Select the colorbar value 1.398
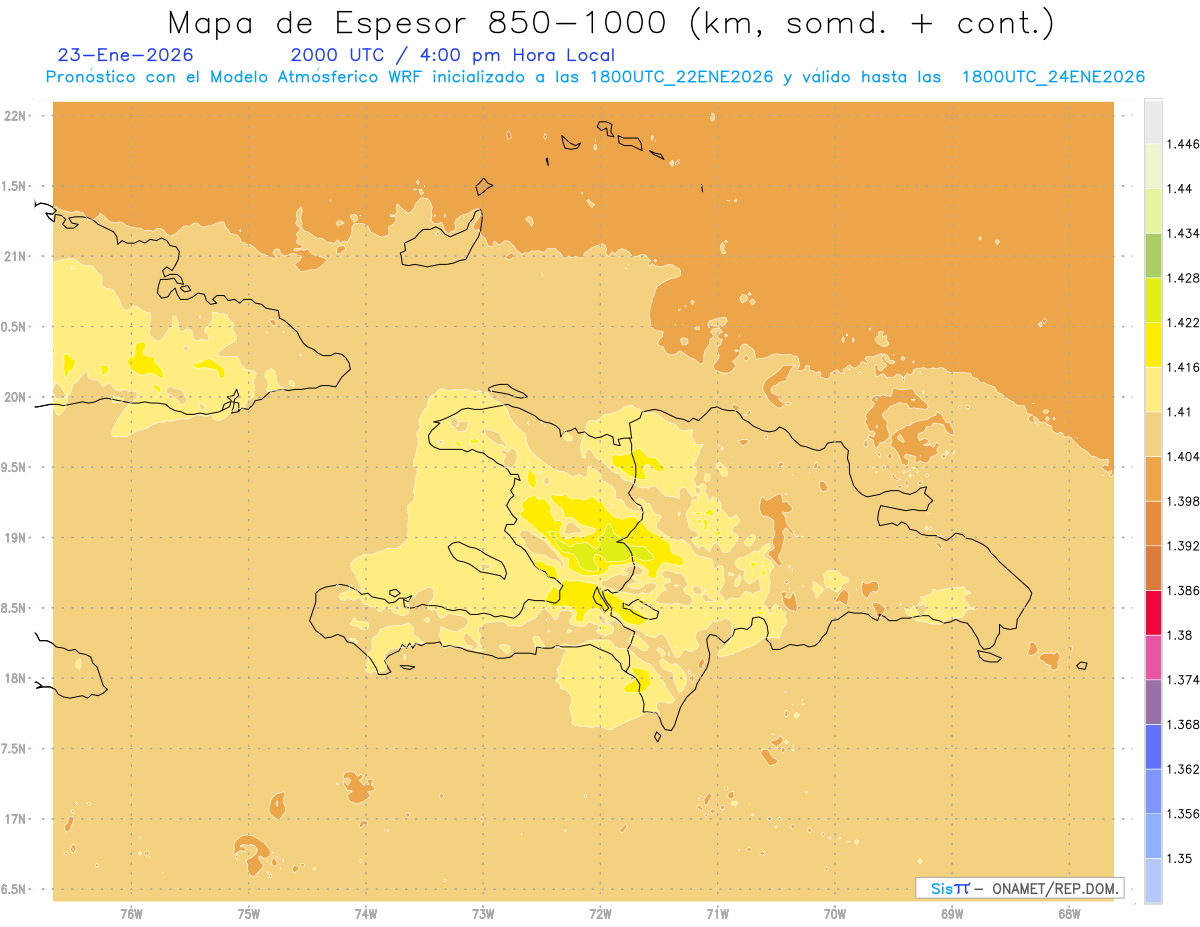Image resolution: width=1200 pixels, height=927 pixels. point(1183,500)
